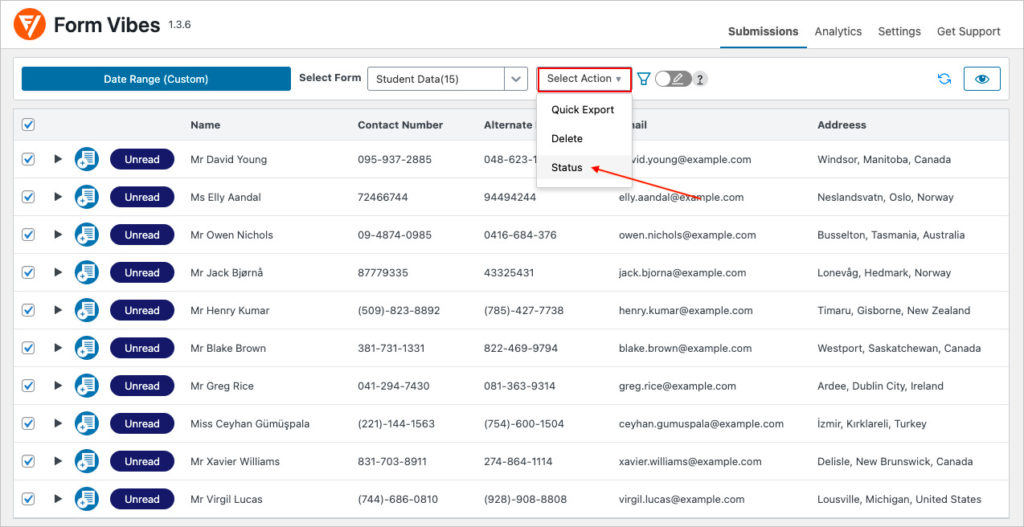Click the Form Vibes logo

29,25
